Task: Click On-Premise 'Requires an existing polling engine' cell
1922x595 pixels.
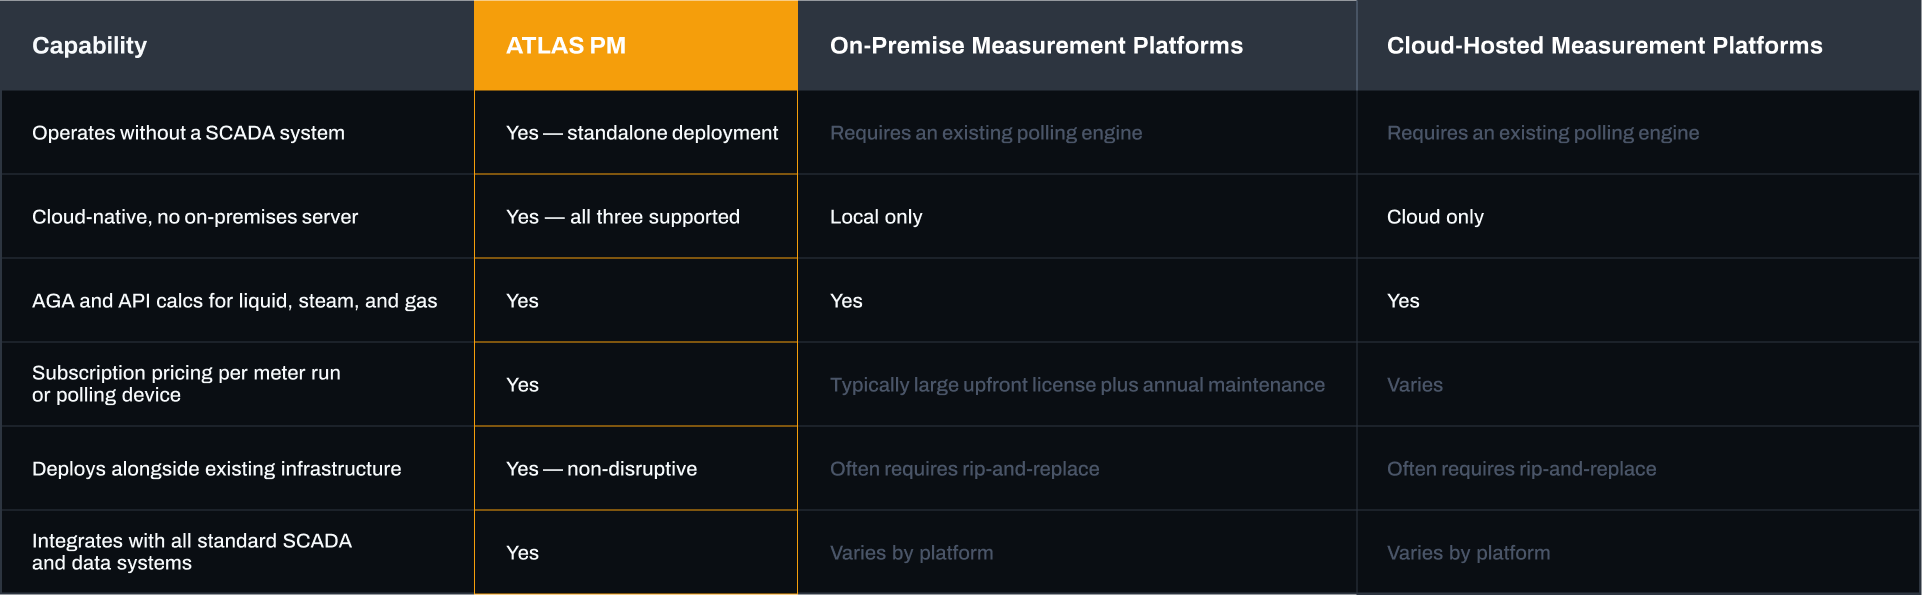Action: 985,133
